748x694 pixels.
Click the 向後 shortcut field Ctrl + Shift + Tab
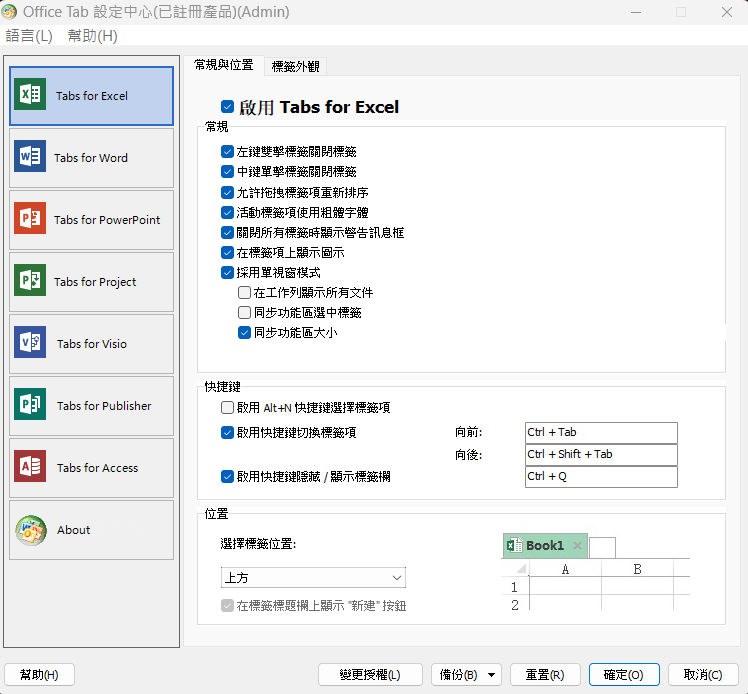(601, 455)
